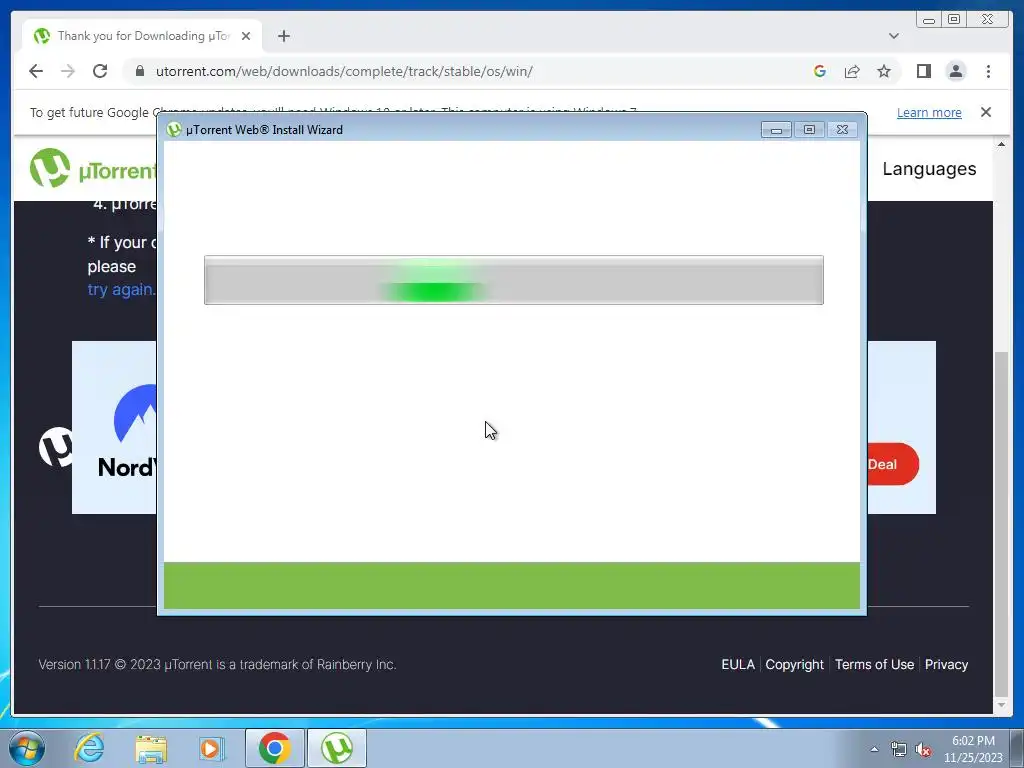Click the version 1.1.17 footer text
1024x768 pixels.
coord(217,664)
